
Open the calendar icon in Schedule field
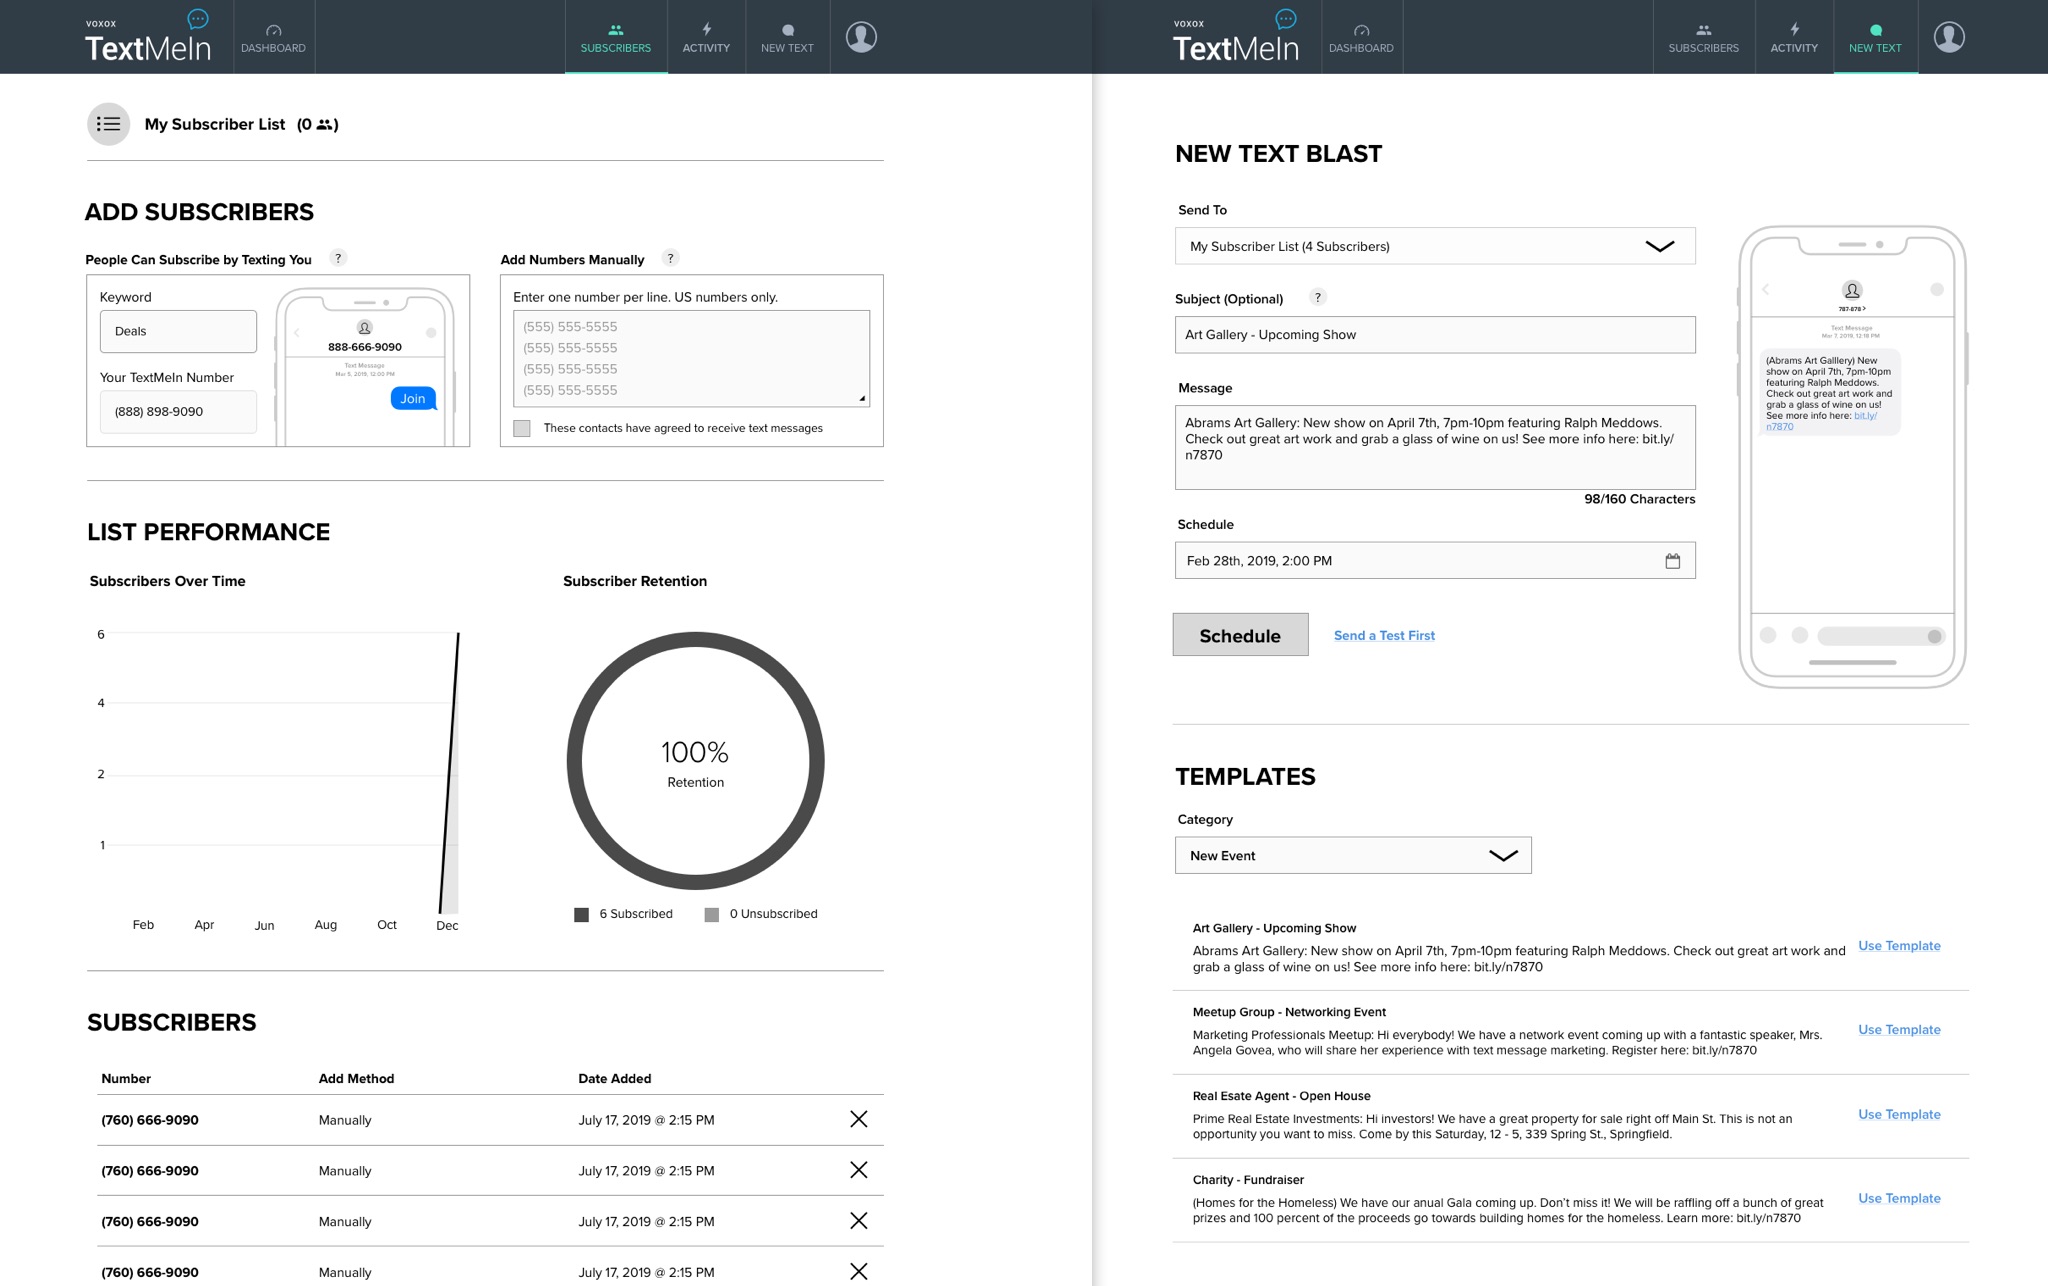pyautogui.click(x=1672, y=561)
